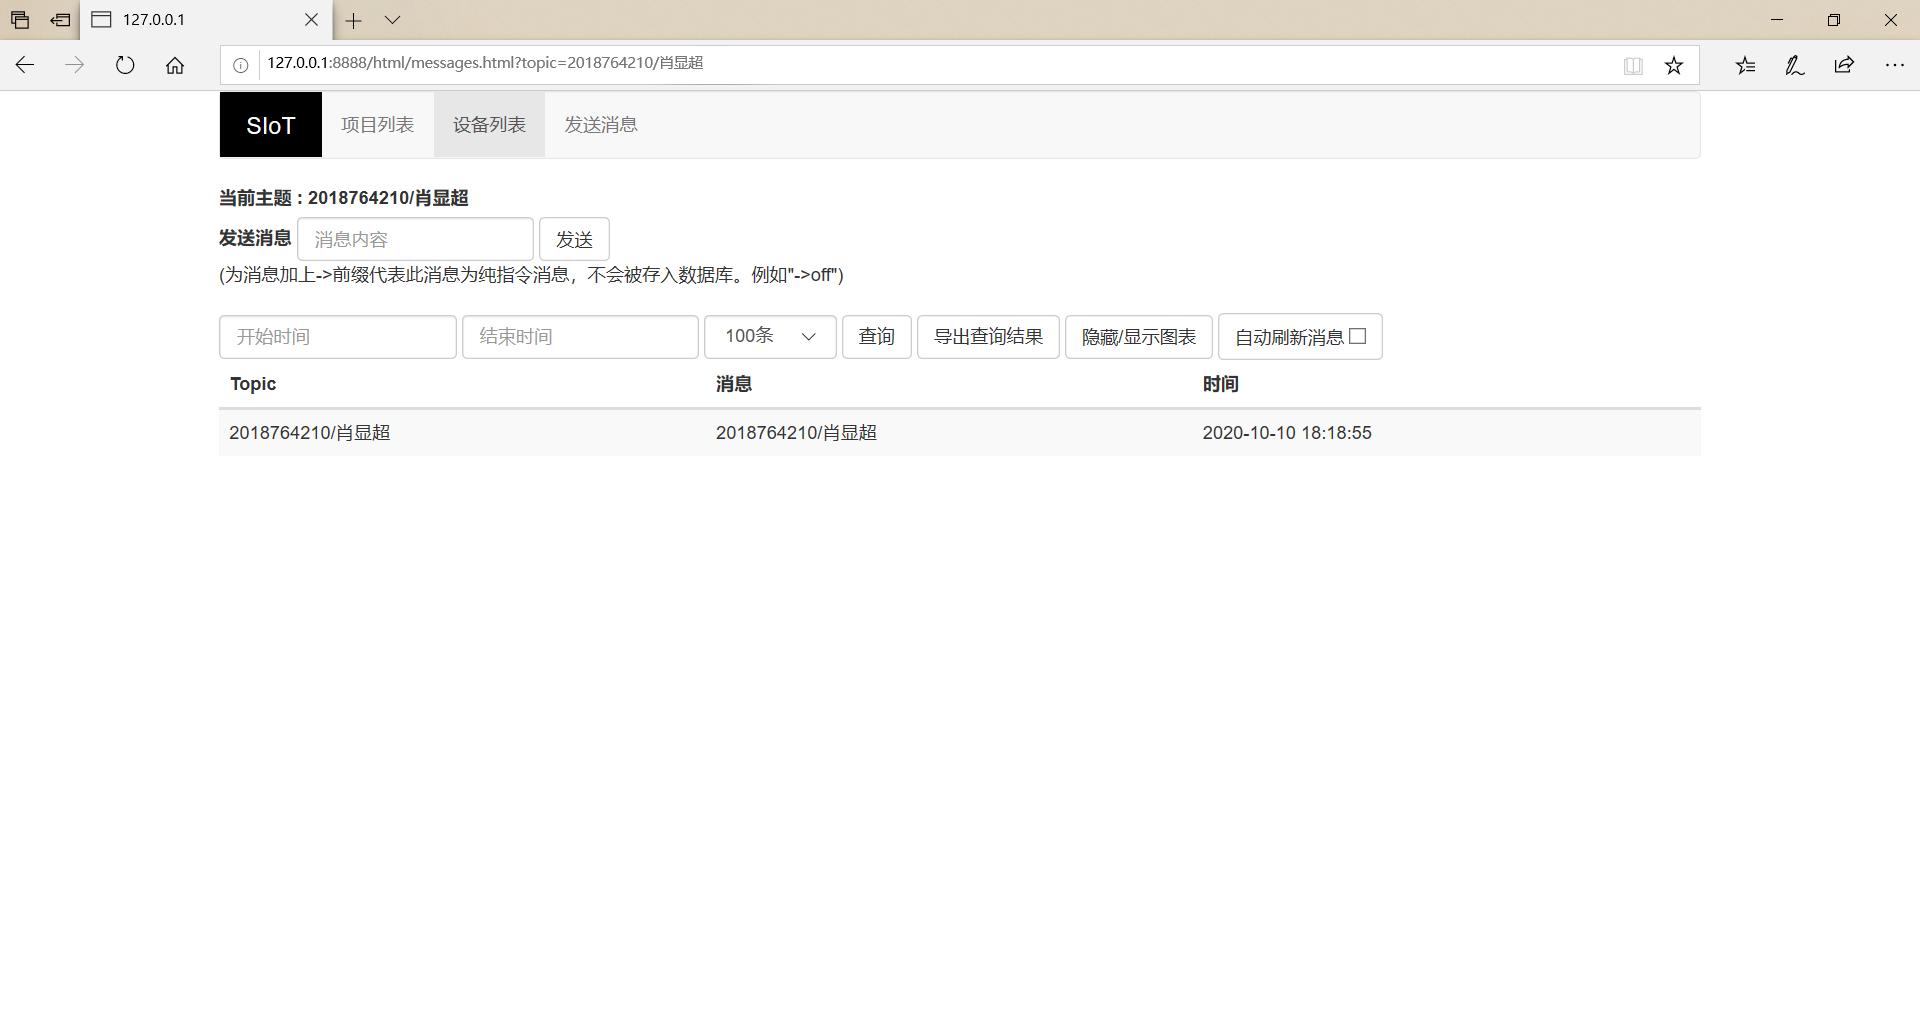Viewport: 1920px width, 1030px height.
Task: Click 查询 to run the query
Action: [x=876, y=336]
